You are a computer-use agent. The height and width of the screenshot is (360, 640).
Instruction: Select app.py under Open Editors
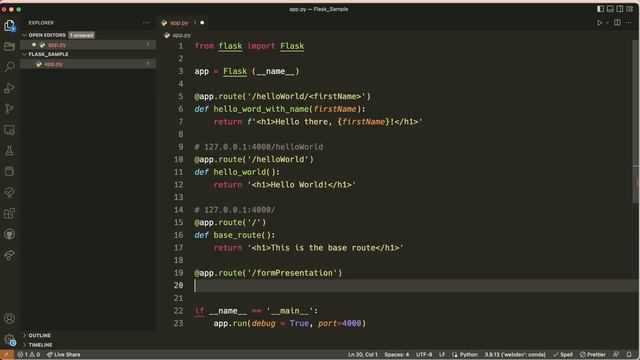click(88, 45)
